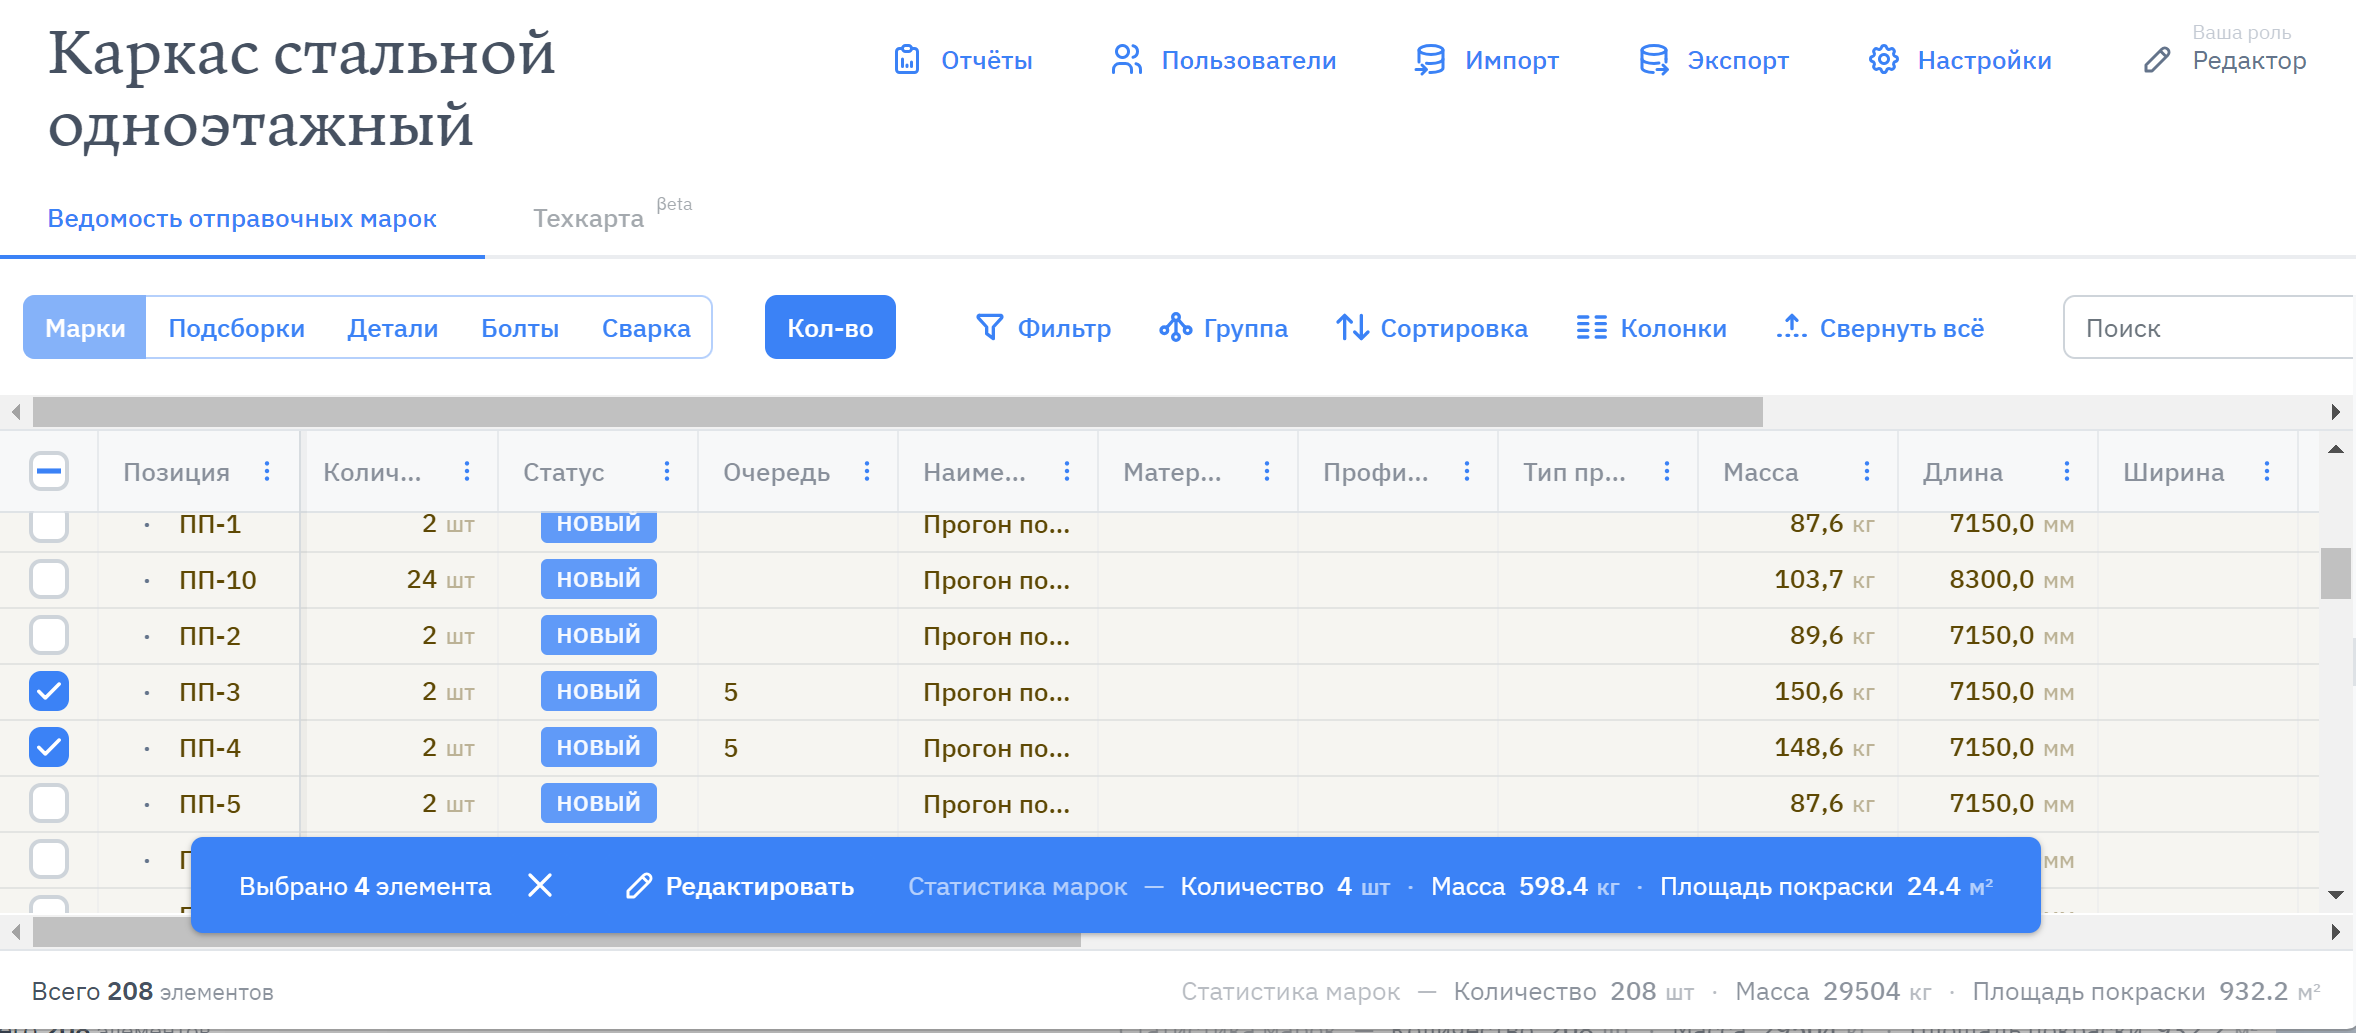Click the lower horizontal scrollbar thumb

(557, 932)
